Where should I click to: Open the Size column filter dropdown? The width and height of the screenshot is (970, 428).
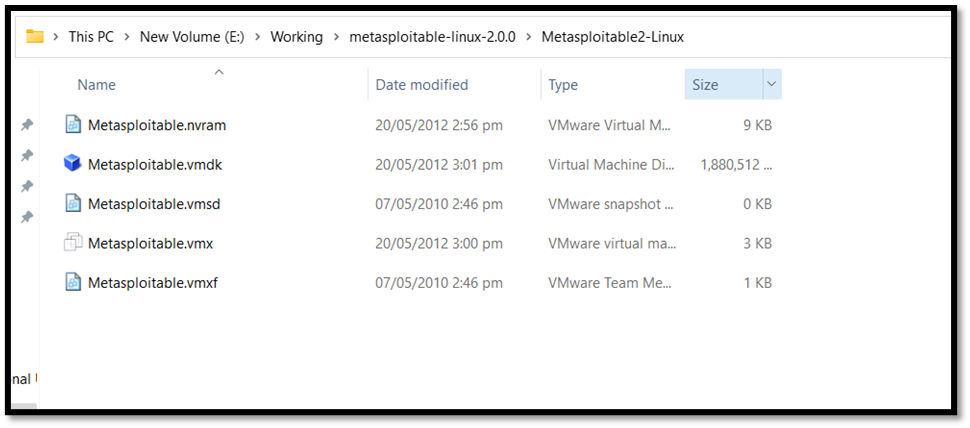click(x=771, y=85)
